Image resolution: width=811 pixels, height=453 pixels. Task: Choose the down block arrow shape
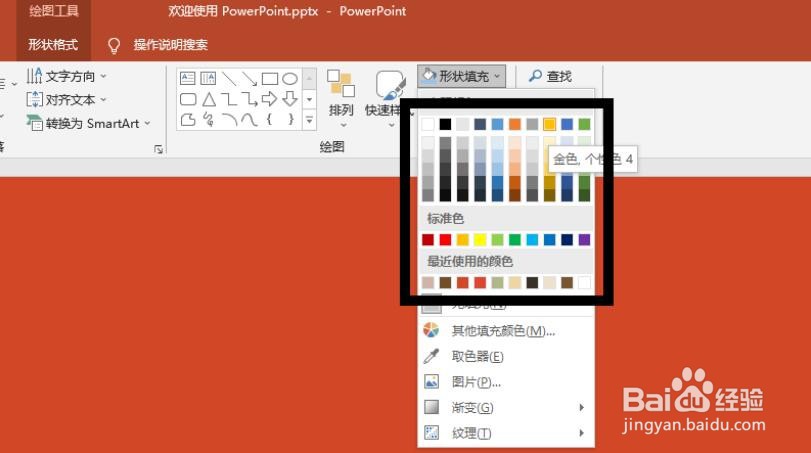click(290, 99)
